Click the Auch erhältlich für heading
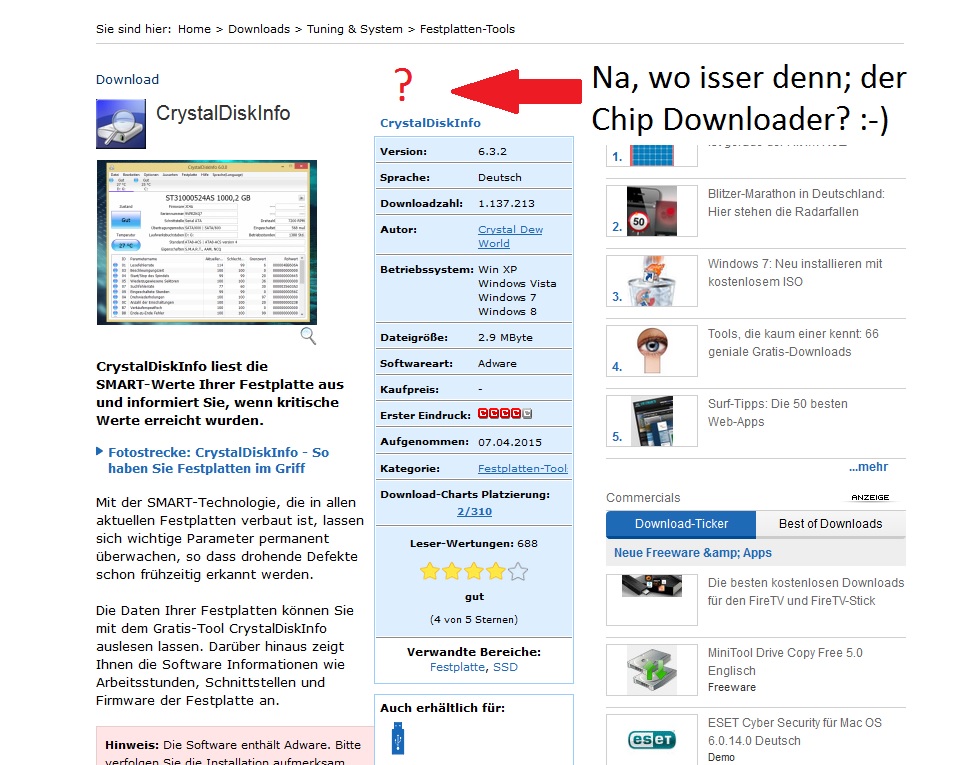This screenshot has height=765, width=963. (x=442, y=708)
